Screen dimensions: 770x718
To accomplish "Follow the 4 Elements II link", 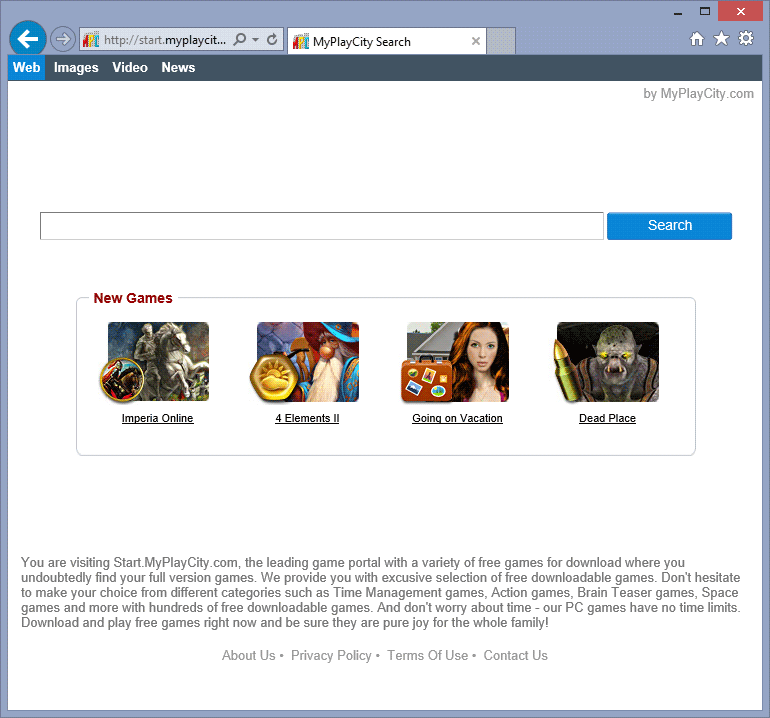I will (x=307, y=418).
